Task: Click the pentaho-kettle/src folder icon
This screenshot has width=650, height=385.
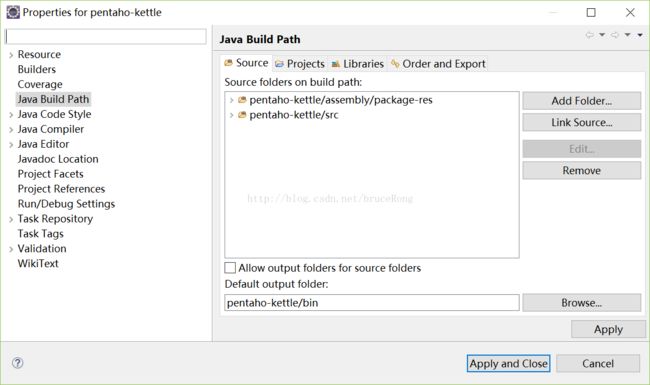Action: 242,115
